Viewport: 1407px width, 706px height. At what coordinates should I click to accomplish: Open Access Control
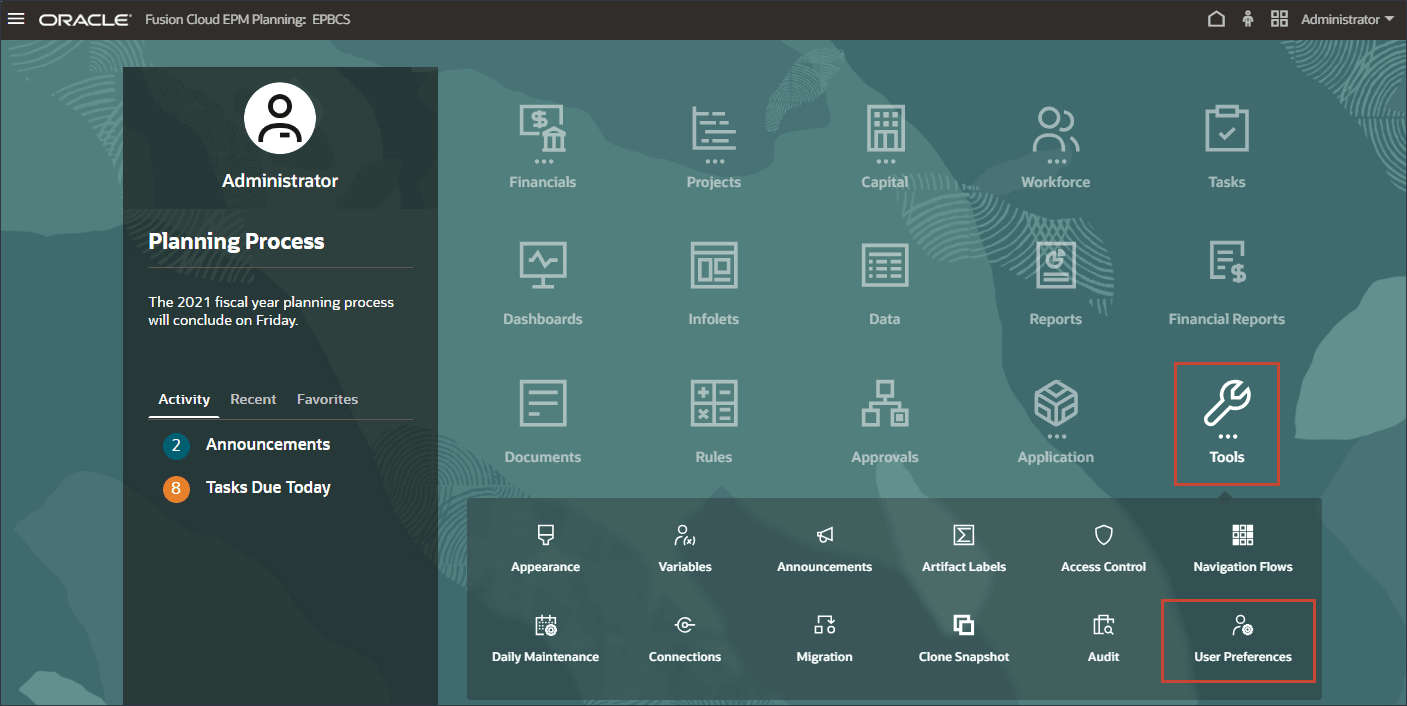[1104, 548]
